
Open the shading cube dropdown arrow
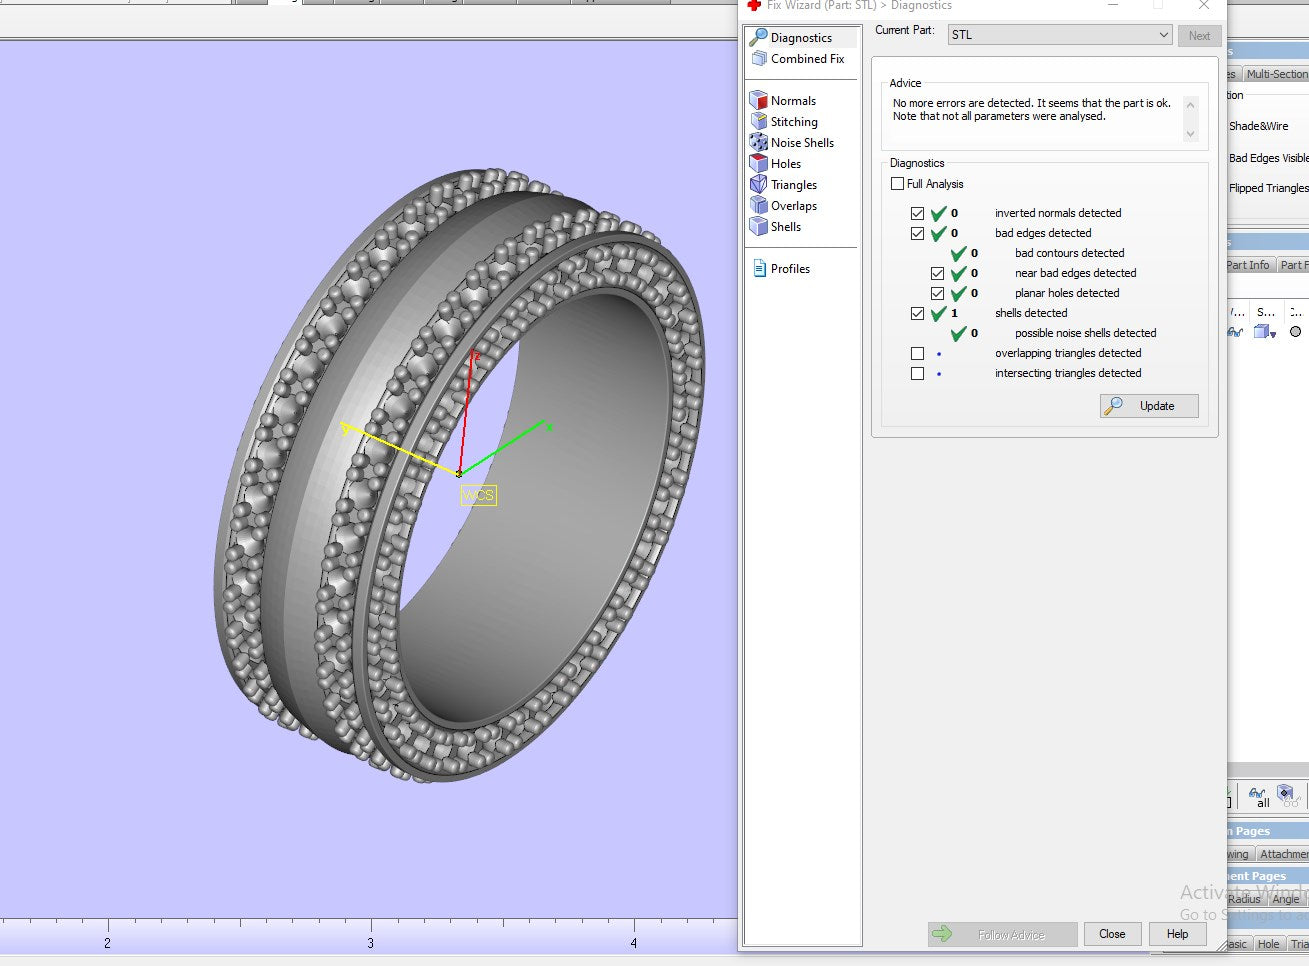(1274, 334)
